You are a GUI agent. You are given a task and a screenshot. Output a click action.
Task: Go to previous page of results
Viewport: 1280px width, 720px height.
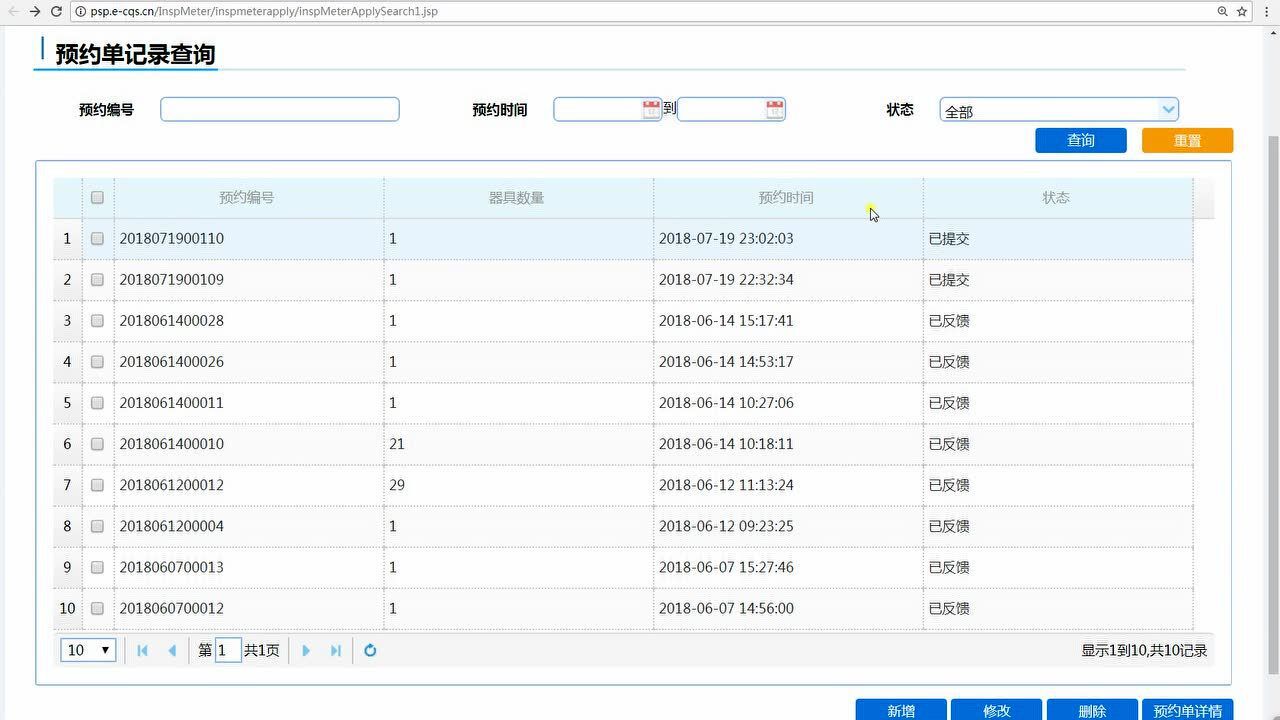pos(172,650)
